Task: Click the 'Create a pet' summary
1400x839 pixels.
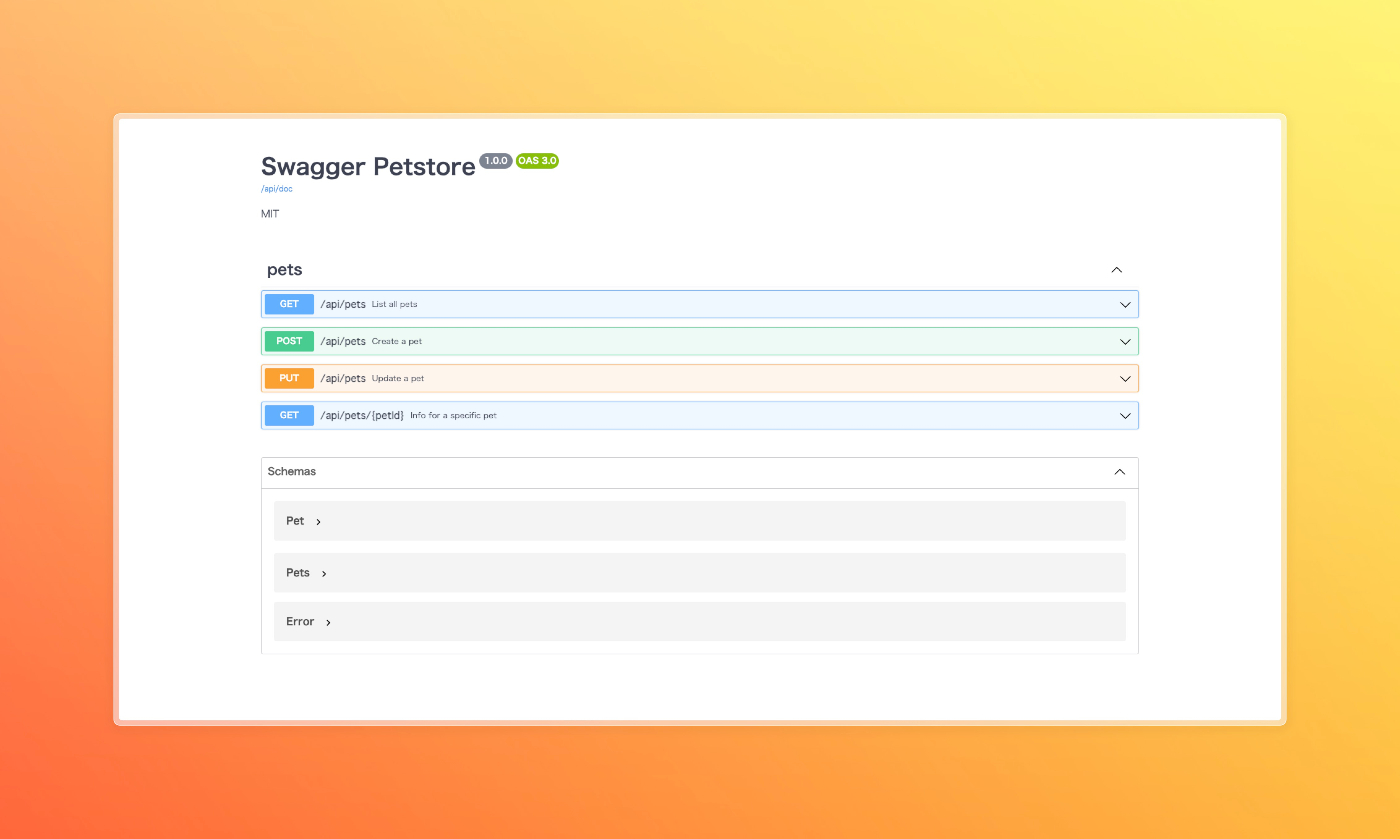Action: pyautogui.click(x=397, y=341)
